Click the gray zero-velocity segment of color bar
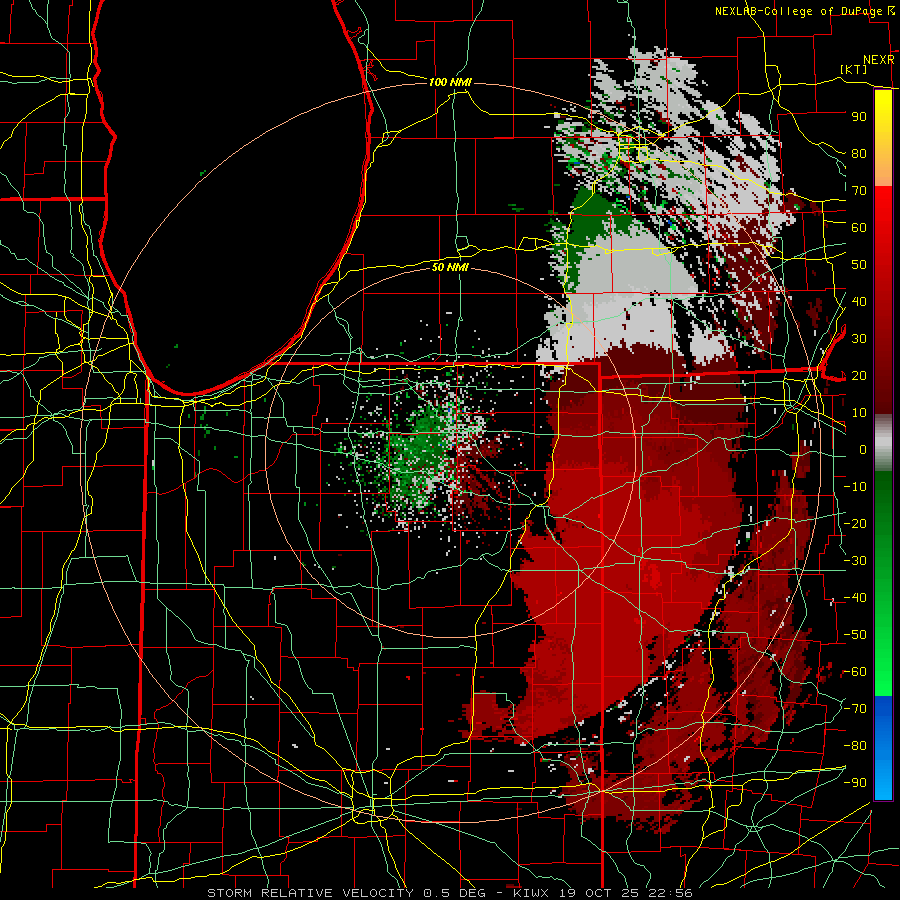 (883, 443)
